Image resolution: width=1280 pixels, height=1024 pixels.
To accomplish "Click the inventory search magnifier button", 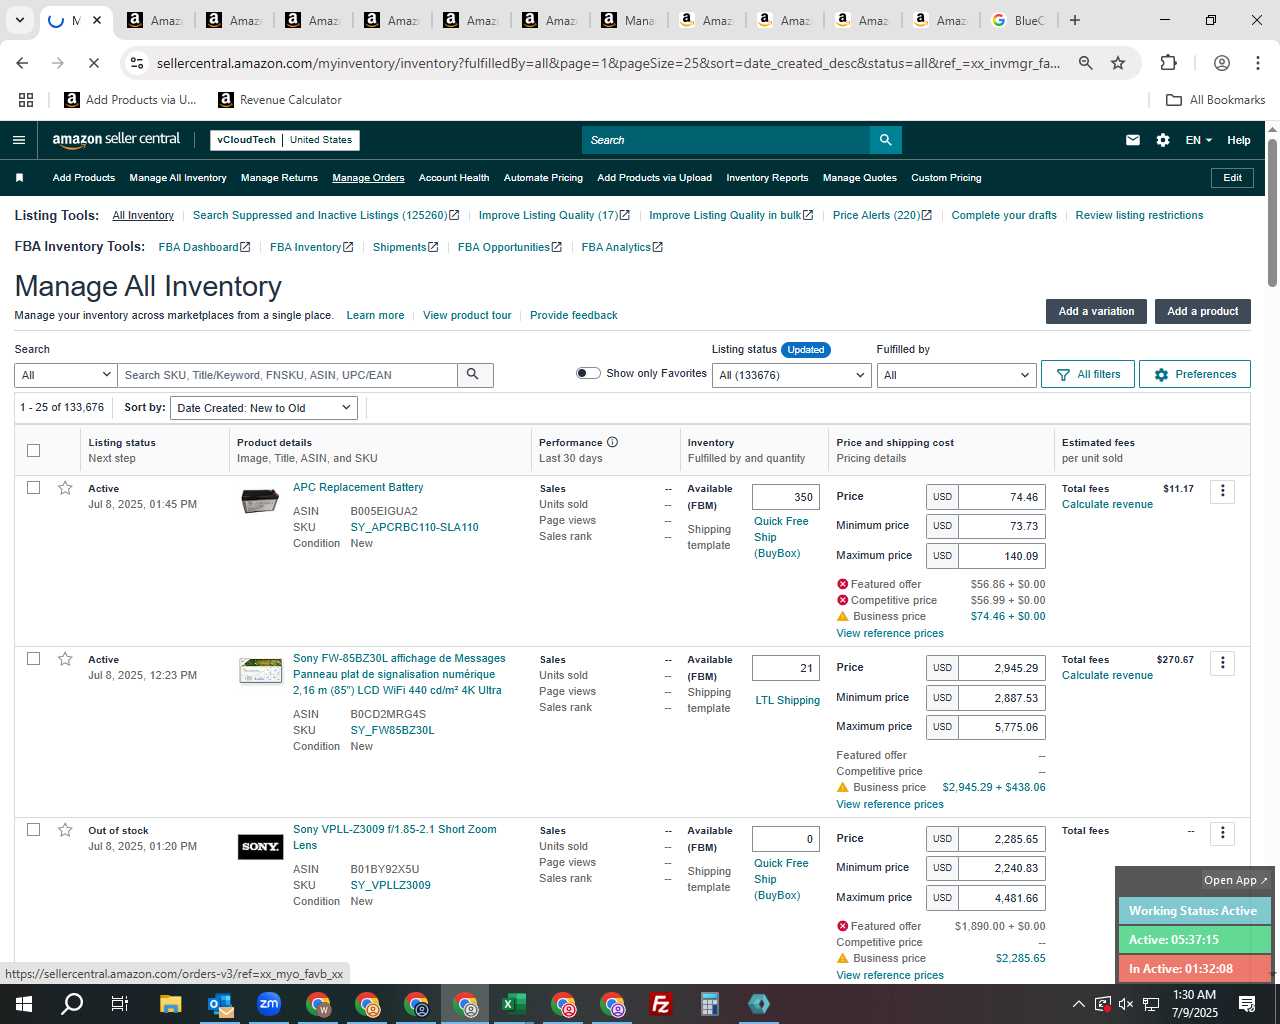I will click(x=473, y=375).
